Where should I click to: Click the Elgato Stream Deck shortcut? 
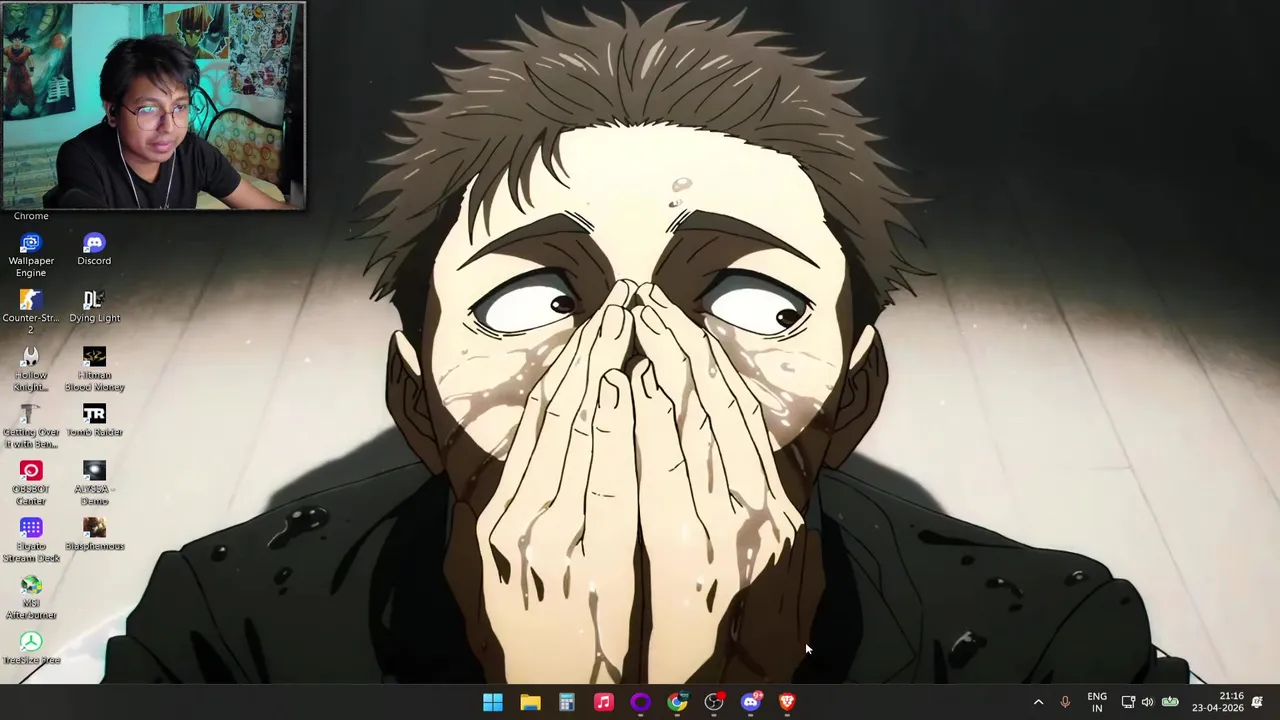31,540
